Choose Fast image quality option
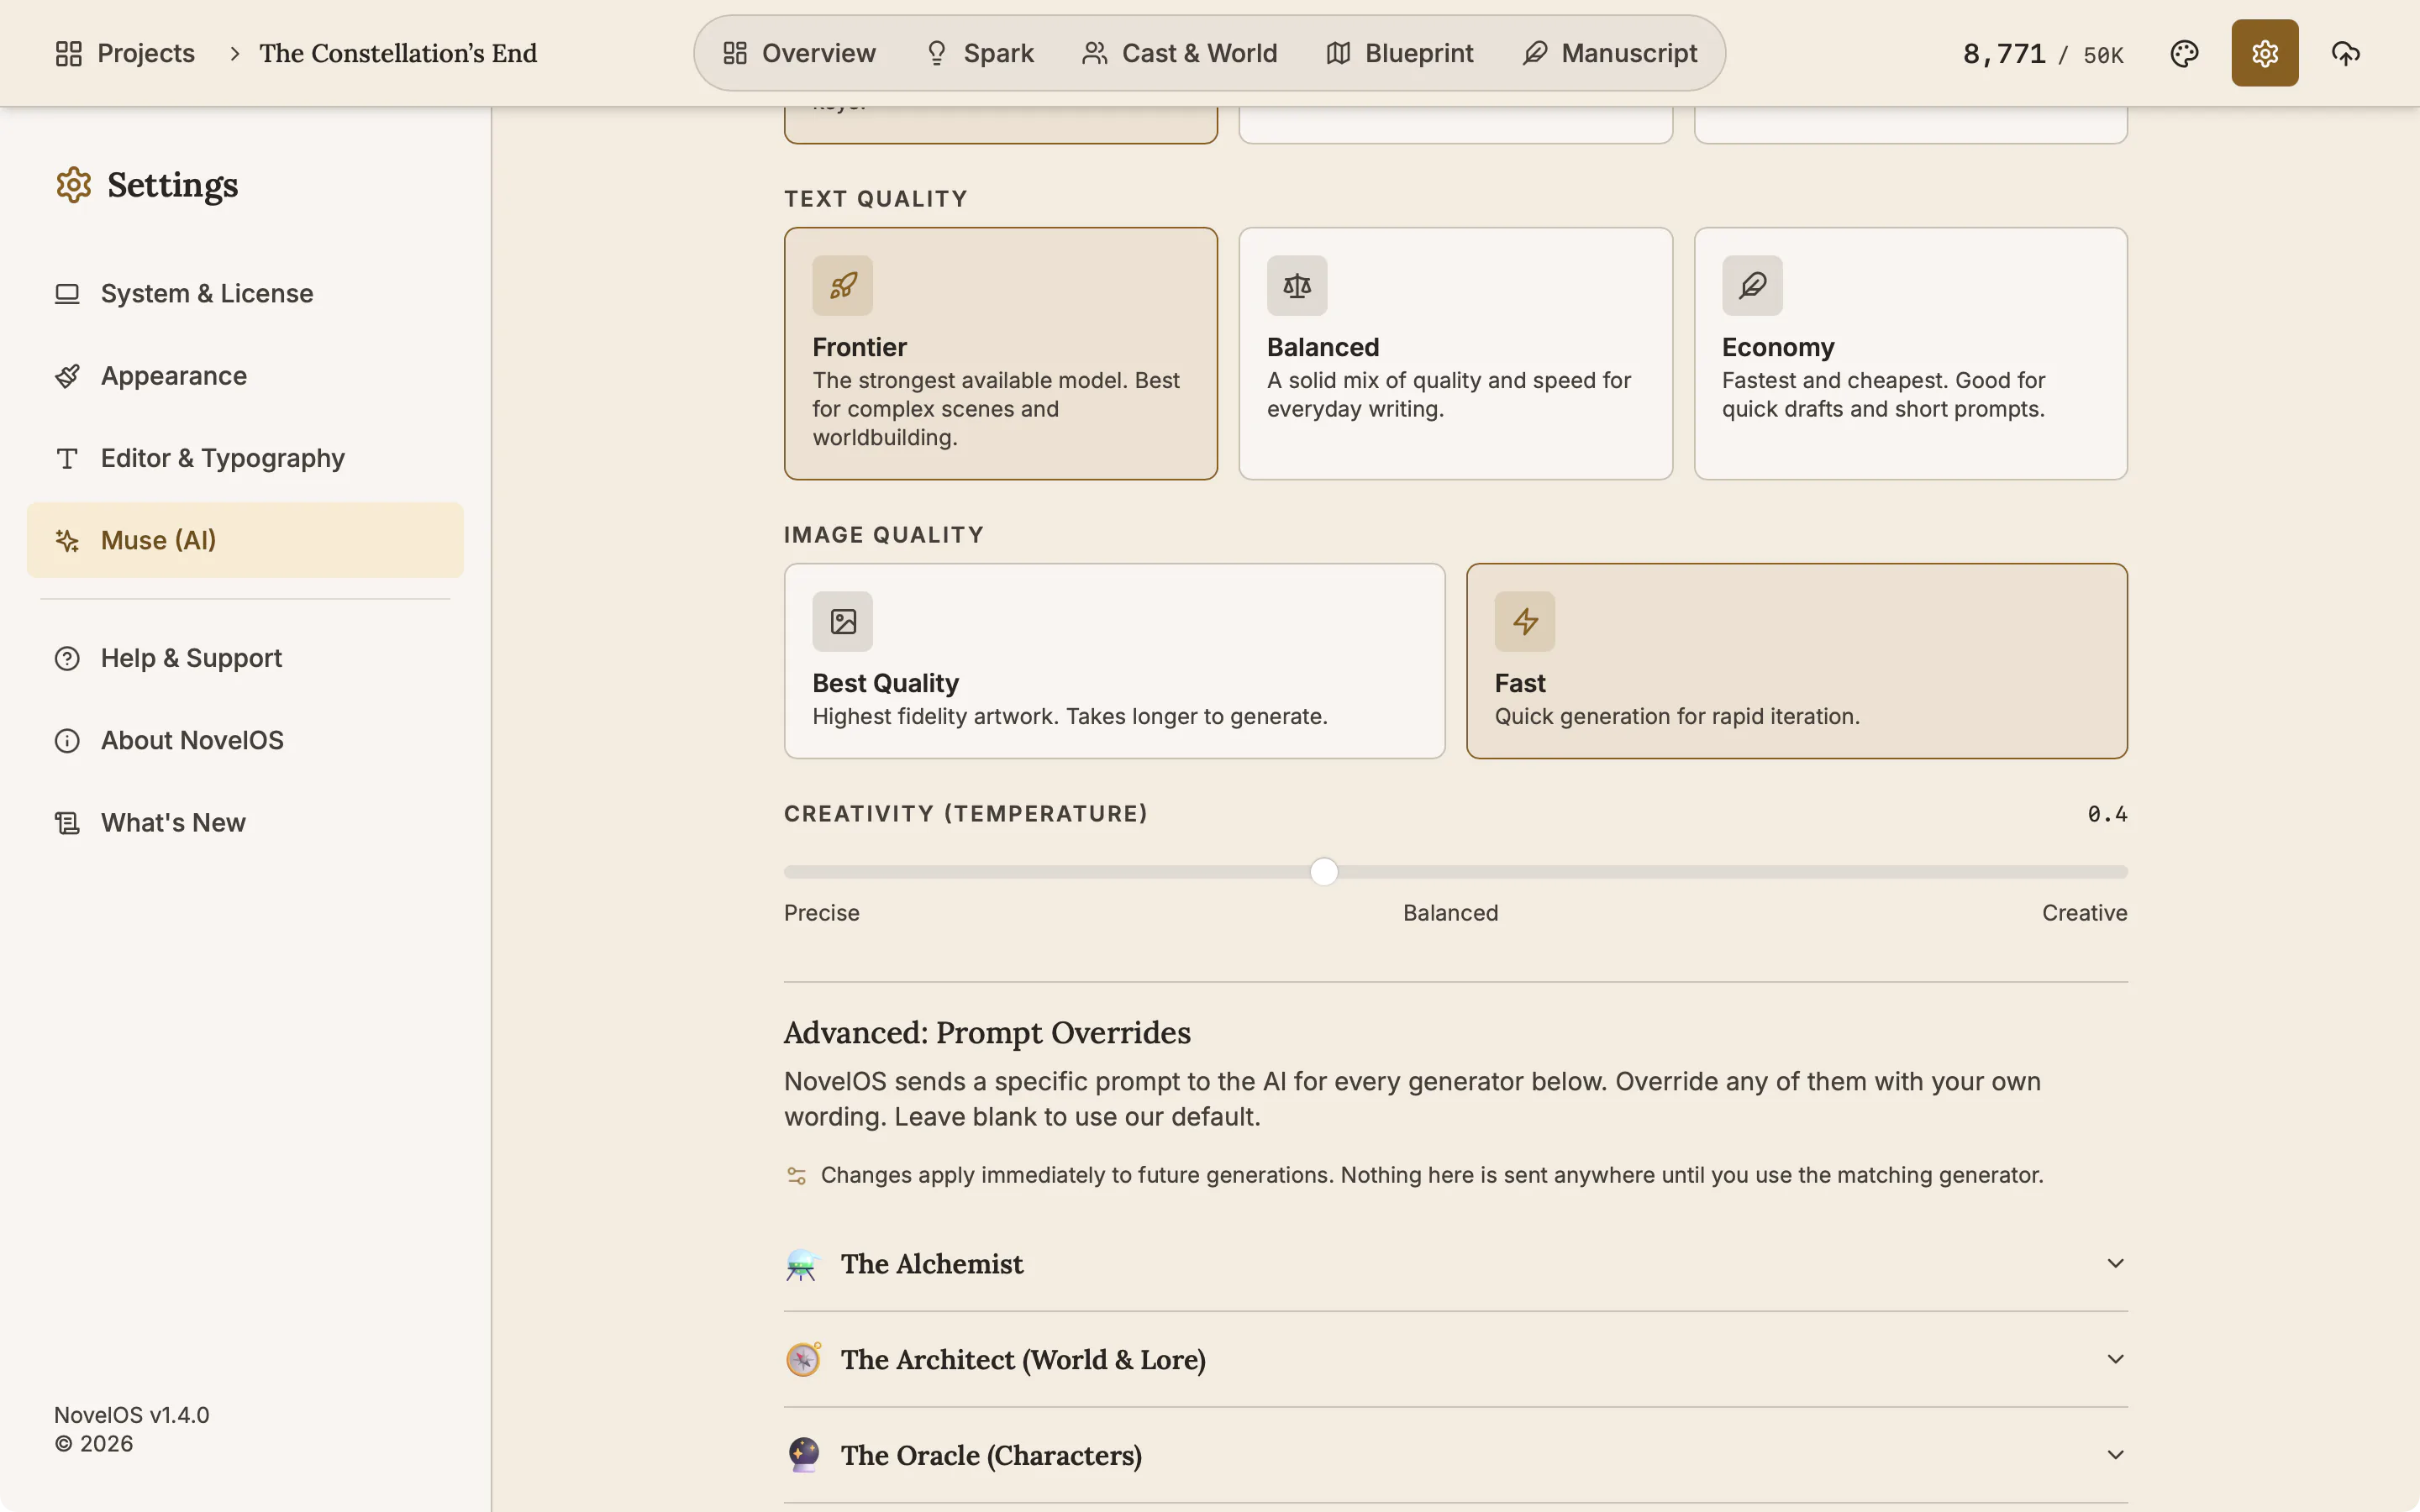This screenshot has width=2420, height=1512. point(1796,661)
